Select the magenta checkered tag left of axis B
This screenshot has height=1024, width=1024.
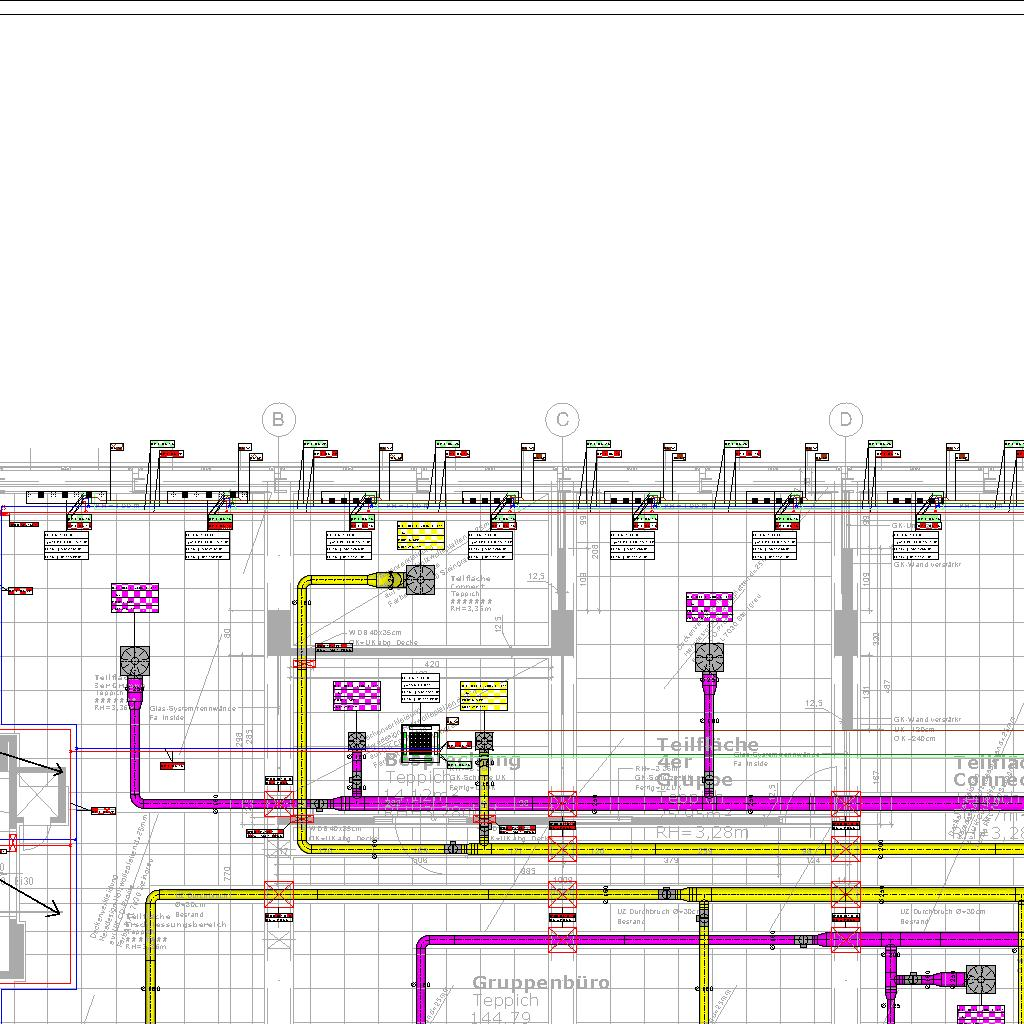[135, 598]
